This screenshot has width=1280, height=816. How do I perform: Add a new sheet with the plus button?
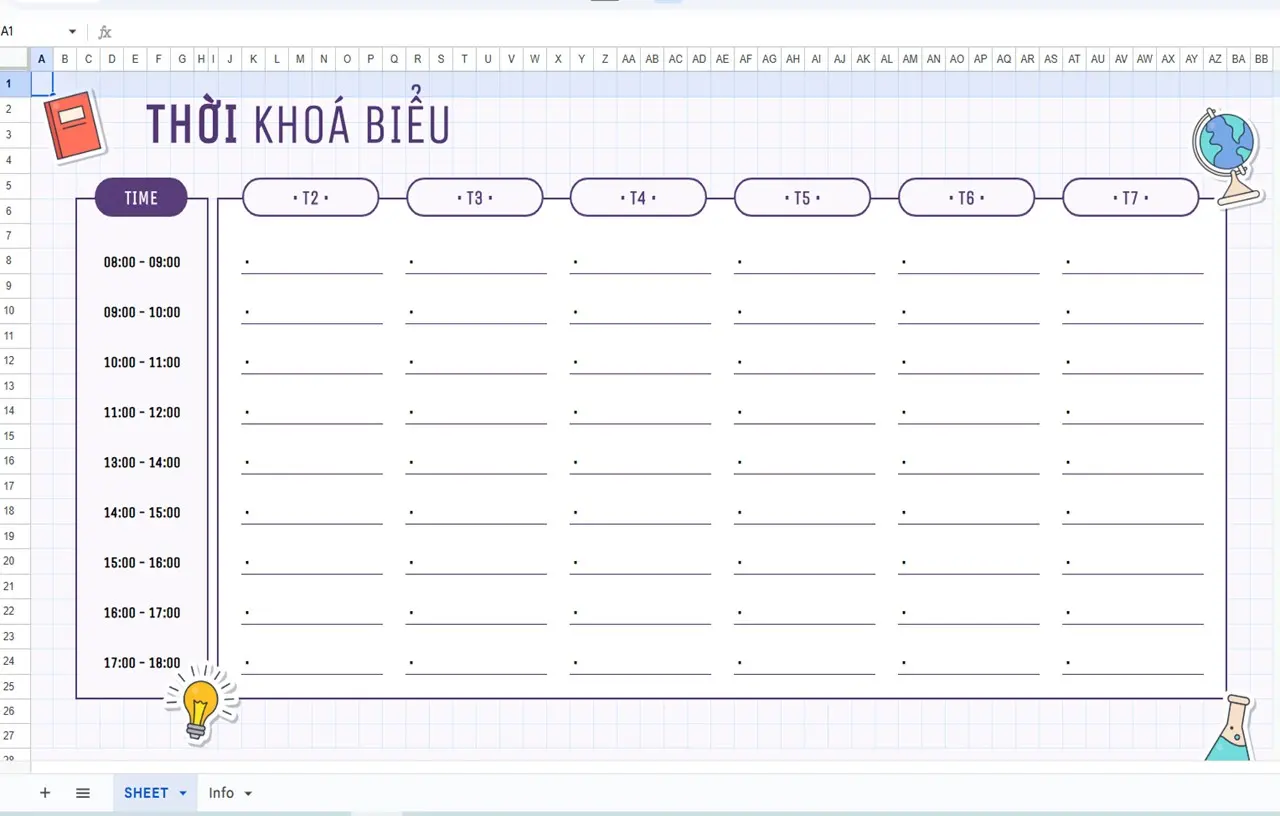tap(45, 793)
